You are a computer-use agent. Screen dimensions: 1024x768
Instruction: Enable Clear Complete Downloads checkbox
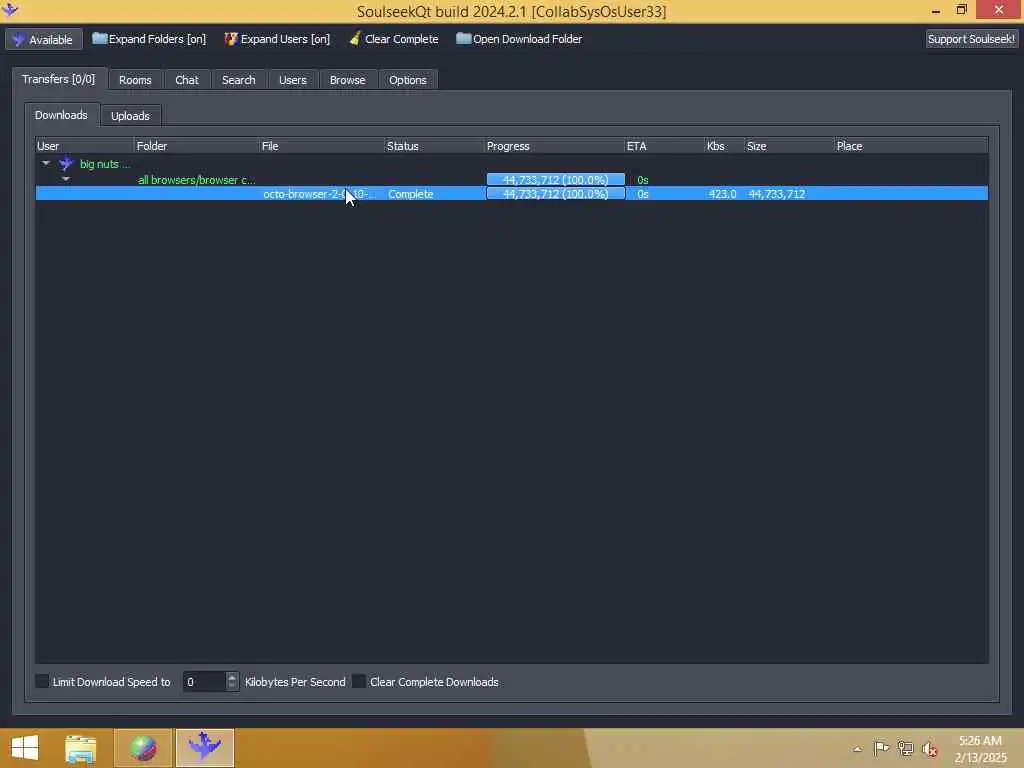(x=359, y=682)
